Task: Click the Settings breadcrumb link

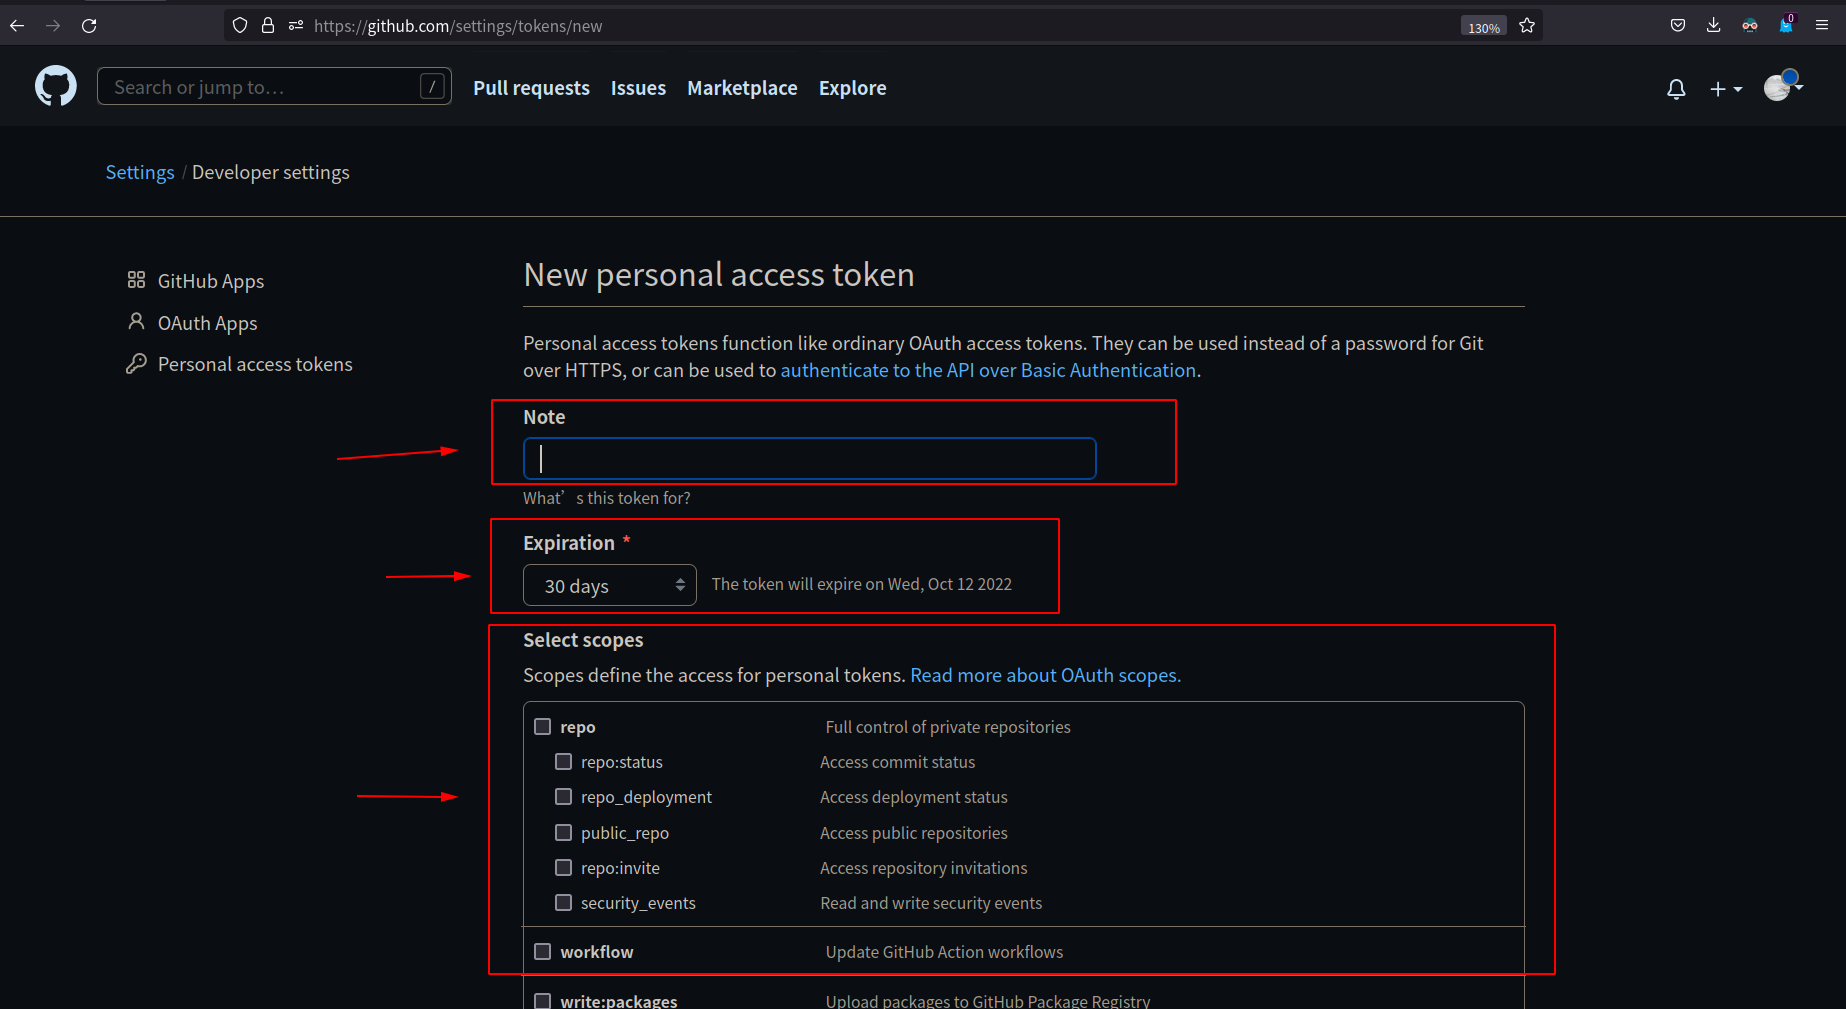Action: tap(140, 172)
